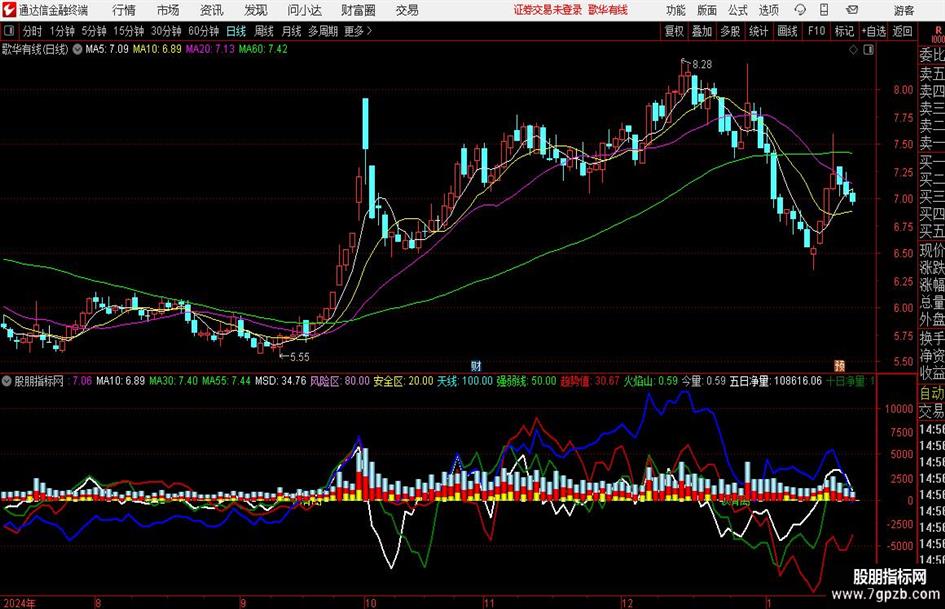Open the 选项 menu

[x=768, y=10]
